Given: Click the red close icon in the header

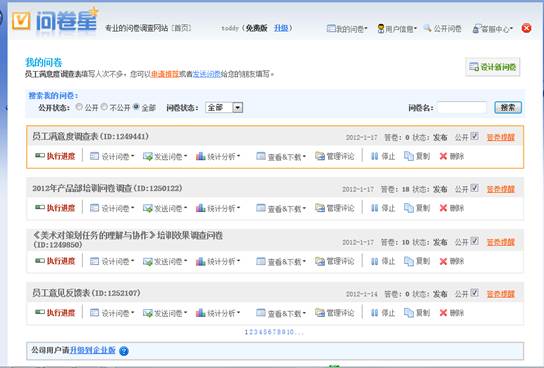Looking at the screenshot, I should point(526,28).
